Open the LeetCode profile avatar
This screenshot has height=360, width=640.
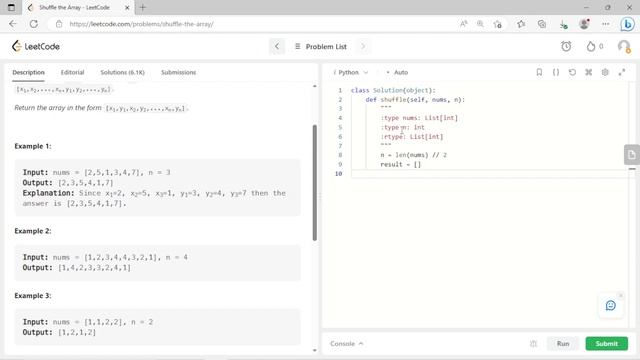click(x=624, y=47)
